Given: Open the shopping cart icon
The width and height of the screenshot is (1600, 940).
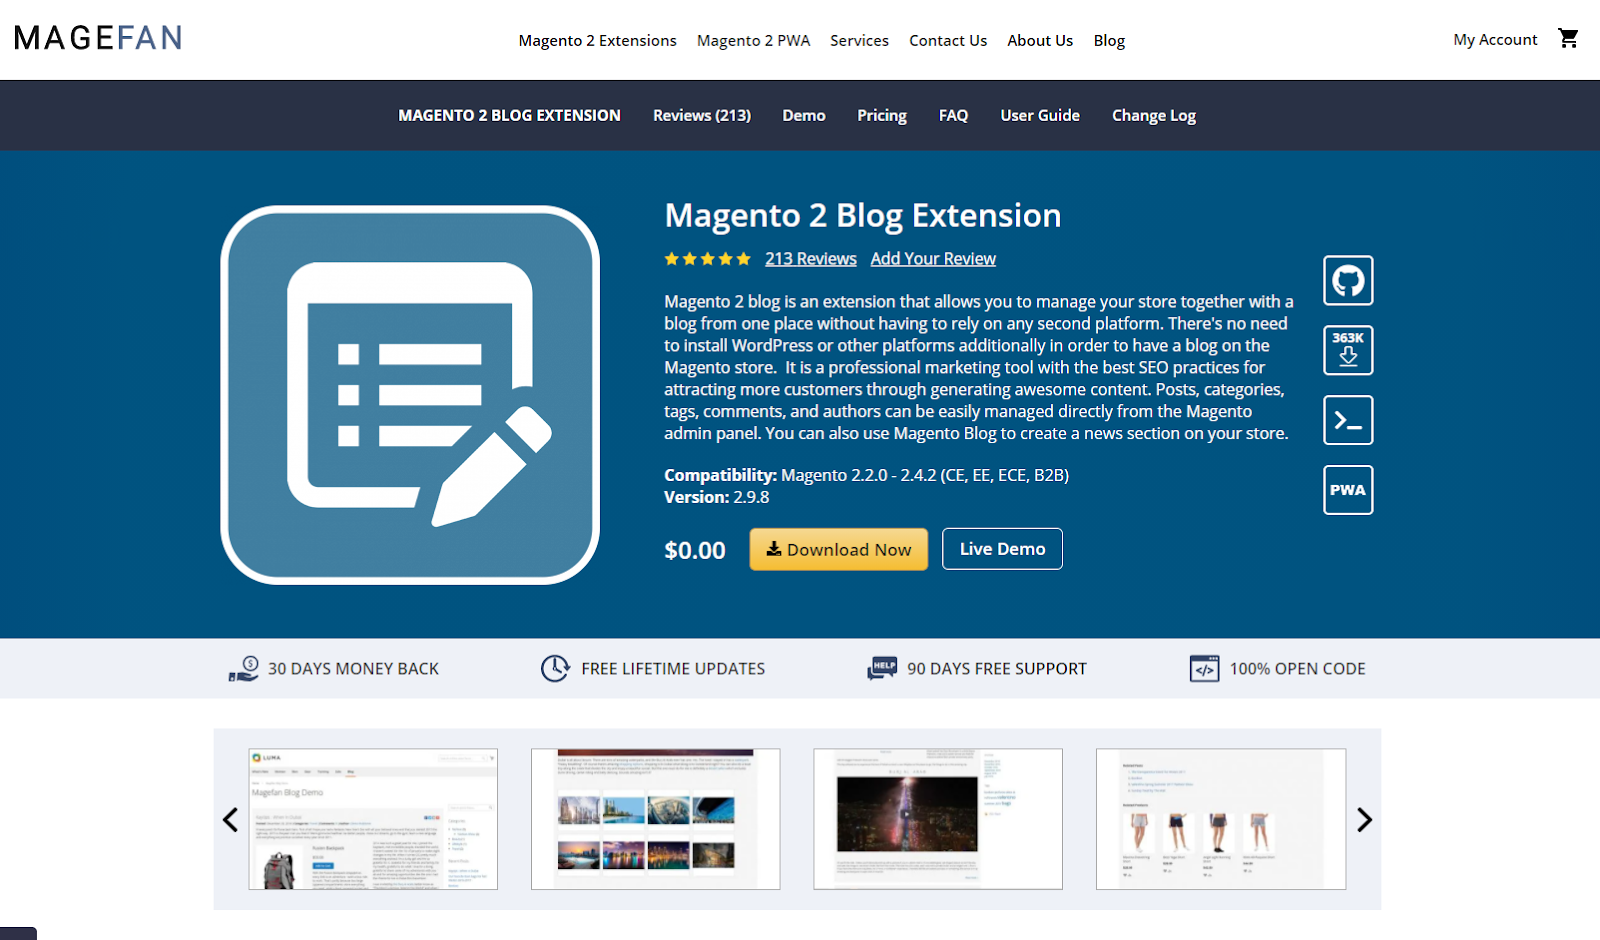Looking at the screenshot, I should tap(1568, 39).
